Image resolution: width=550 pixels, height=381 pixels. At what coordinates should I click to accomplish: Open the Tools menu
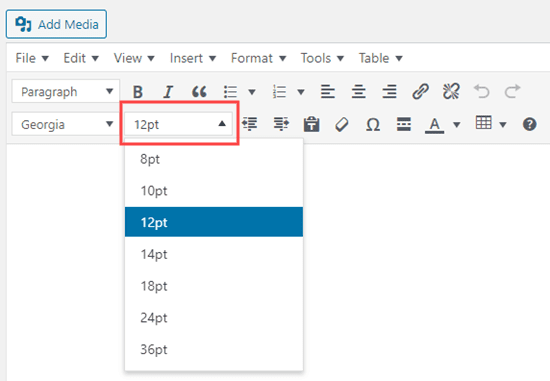click(322, 58)
